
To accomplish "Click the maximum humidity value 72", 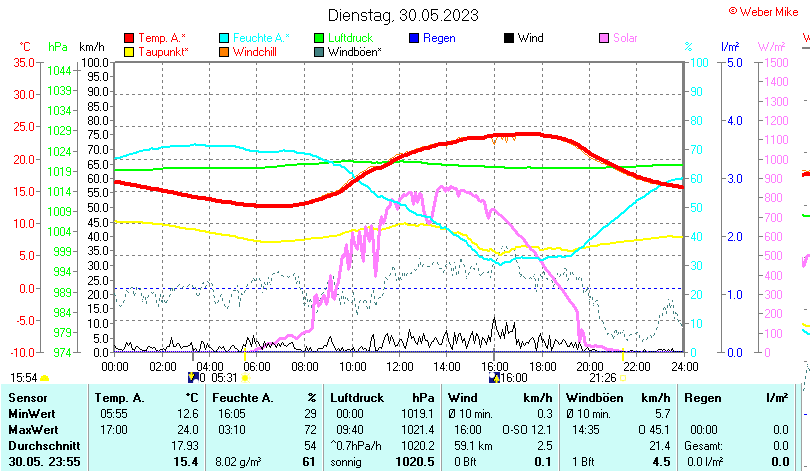I will point(310,430).
